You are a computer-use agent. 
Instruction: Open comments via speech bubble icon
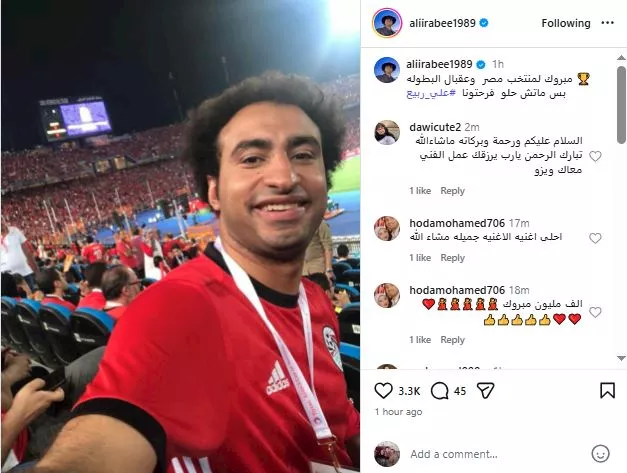[x=439, y=391]
